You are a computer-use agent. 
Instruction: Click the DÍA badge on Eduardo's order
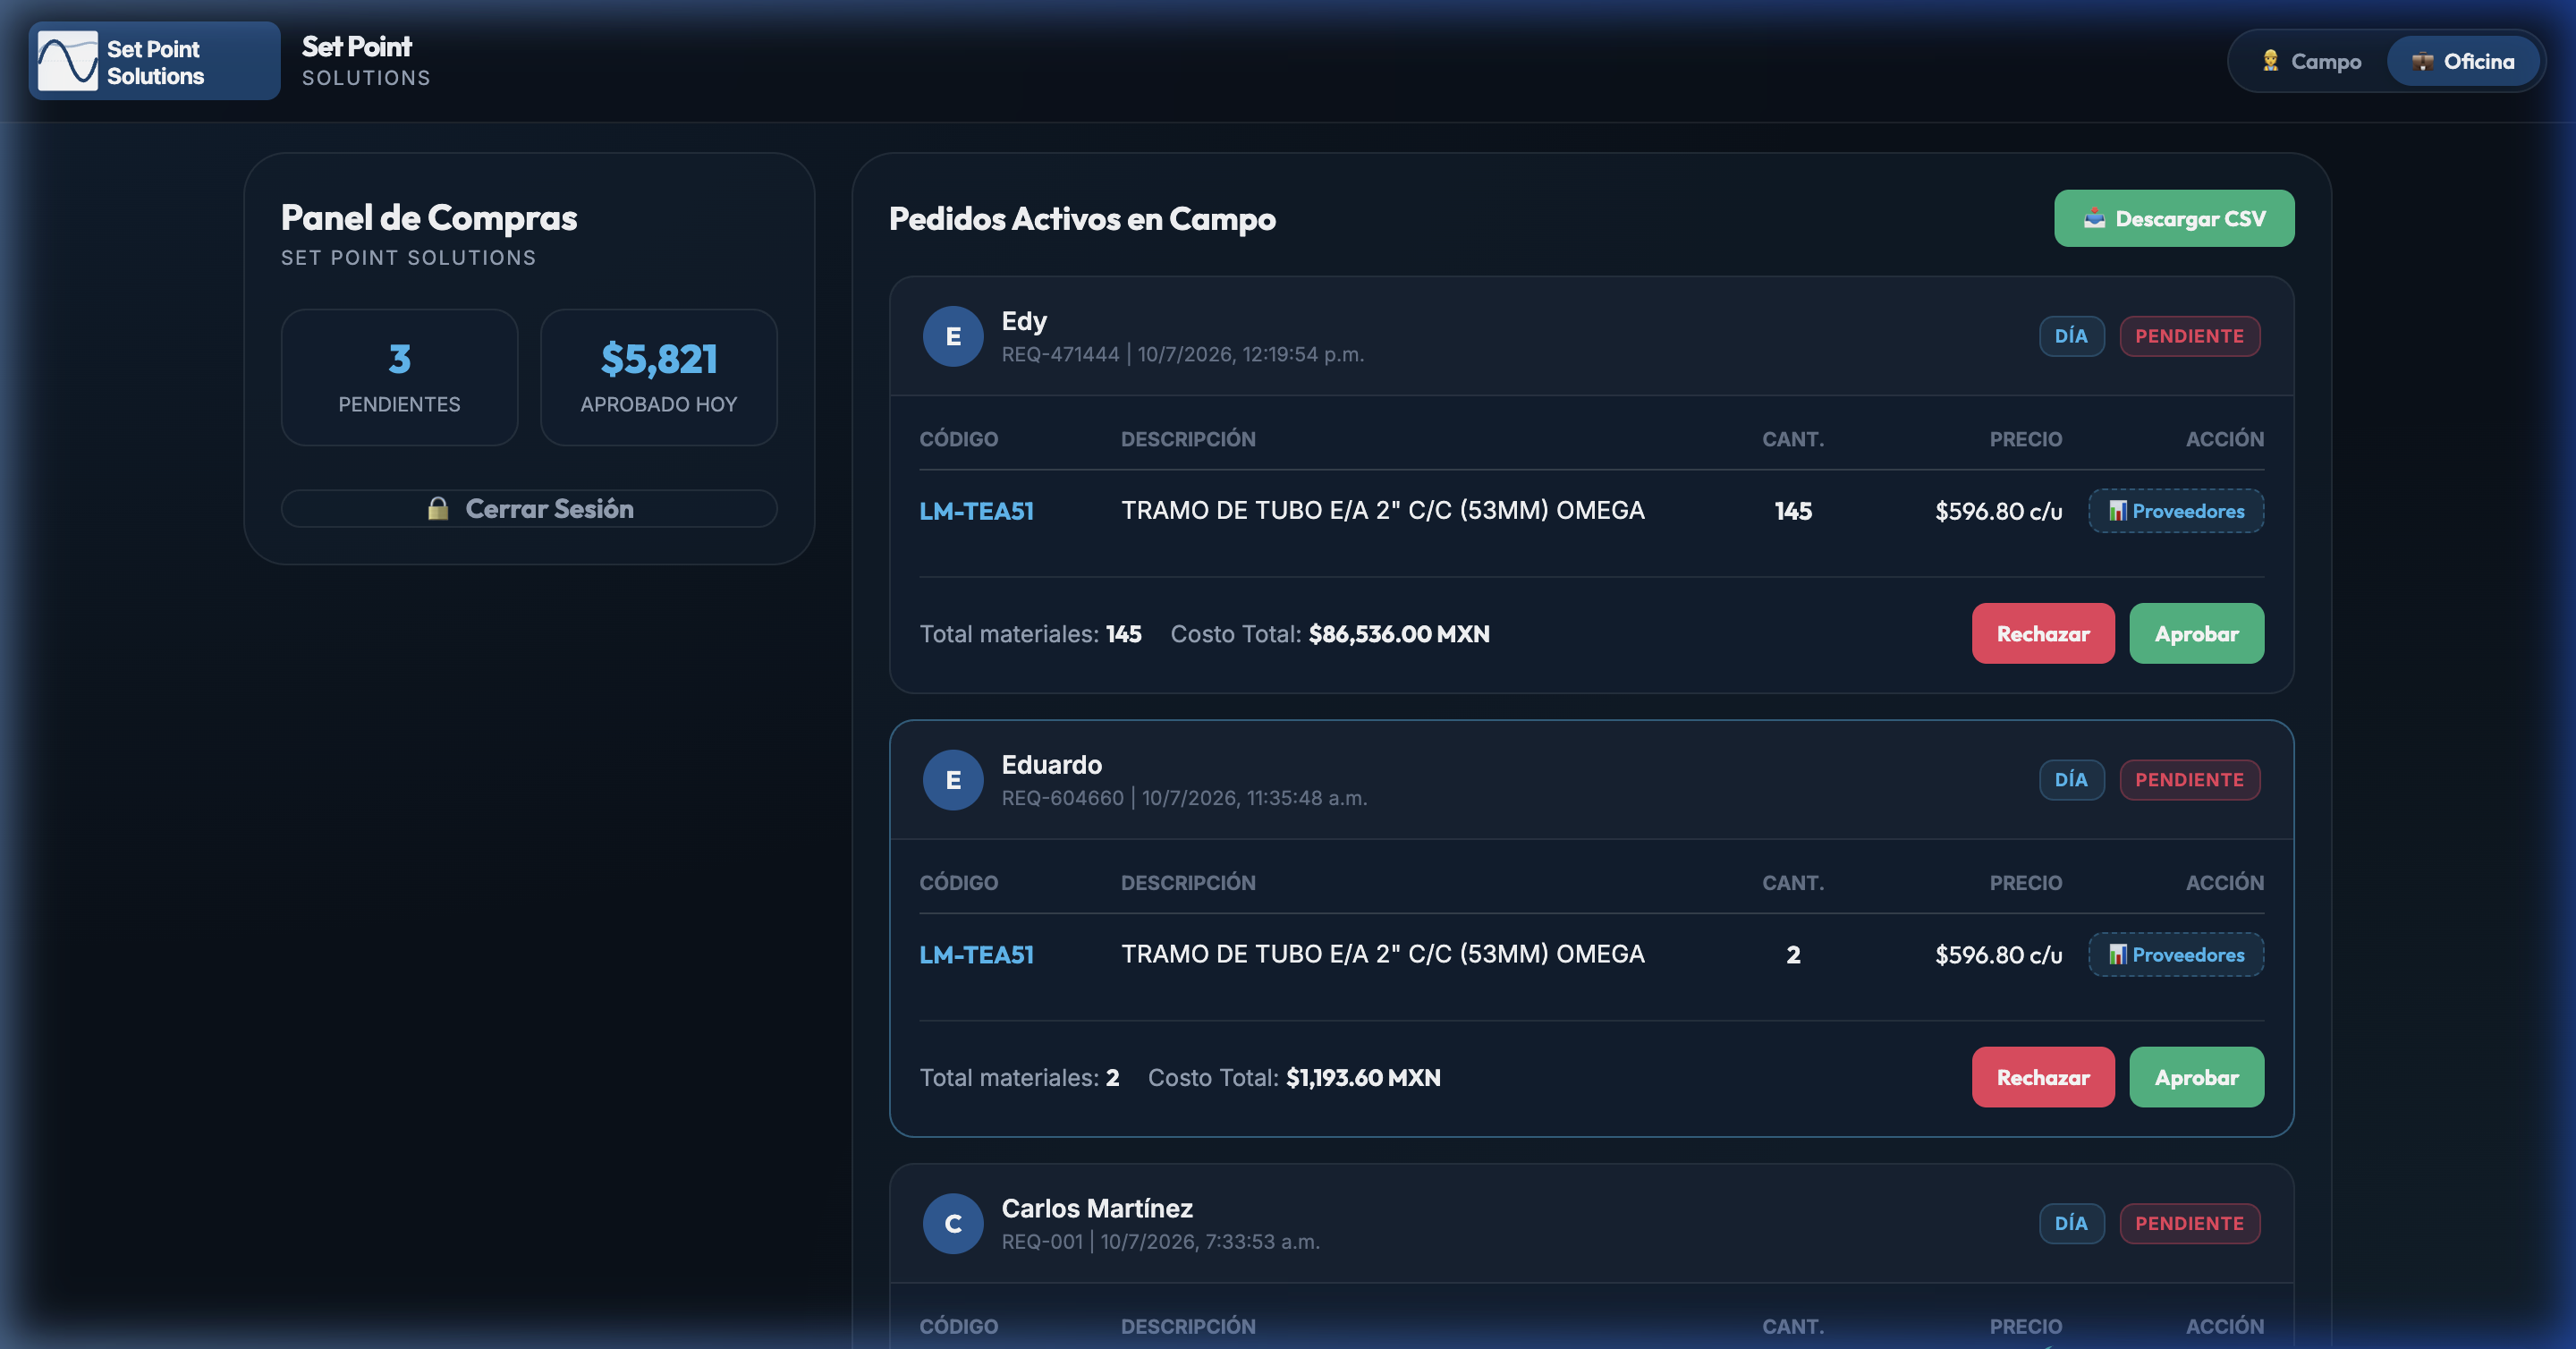point(2071,780)
